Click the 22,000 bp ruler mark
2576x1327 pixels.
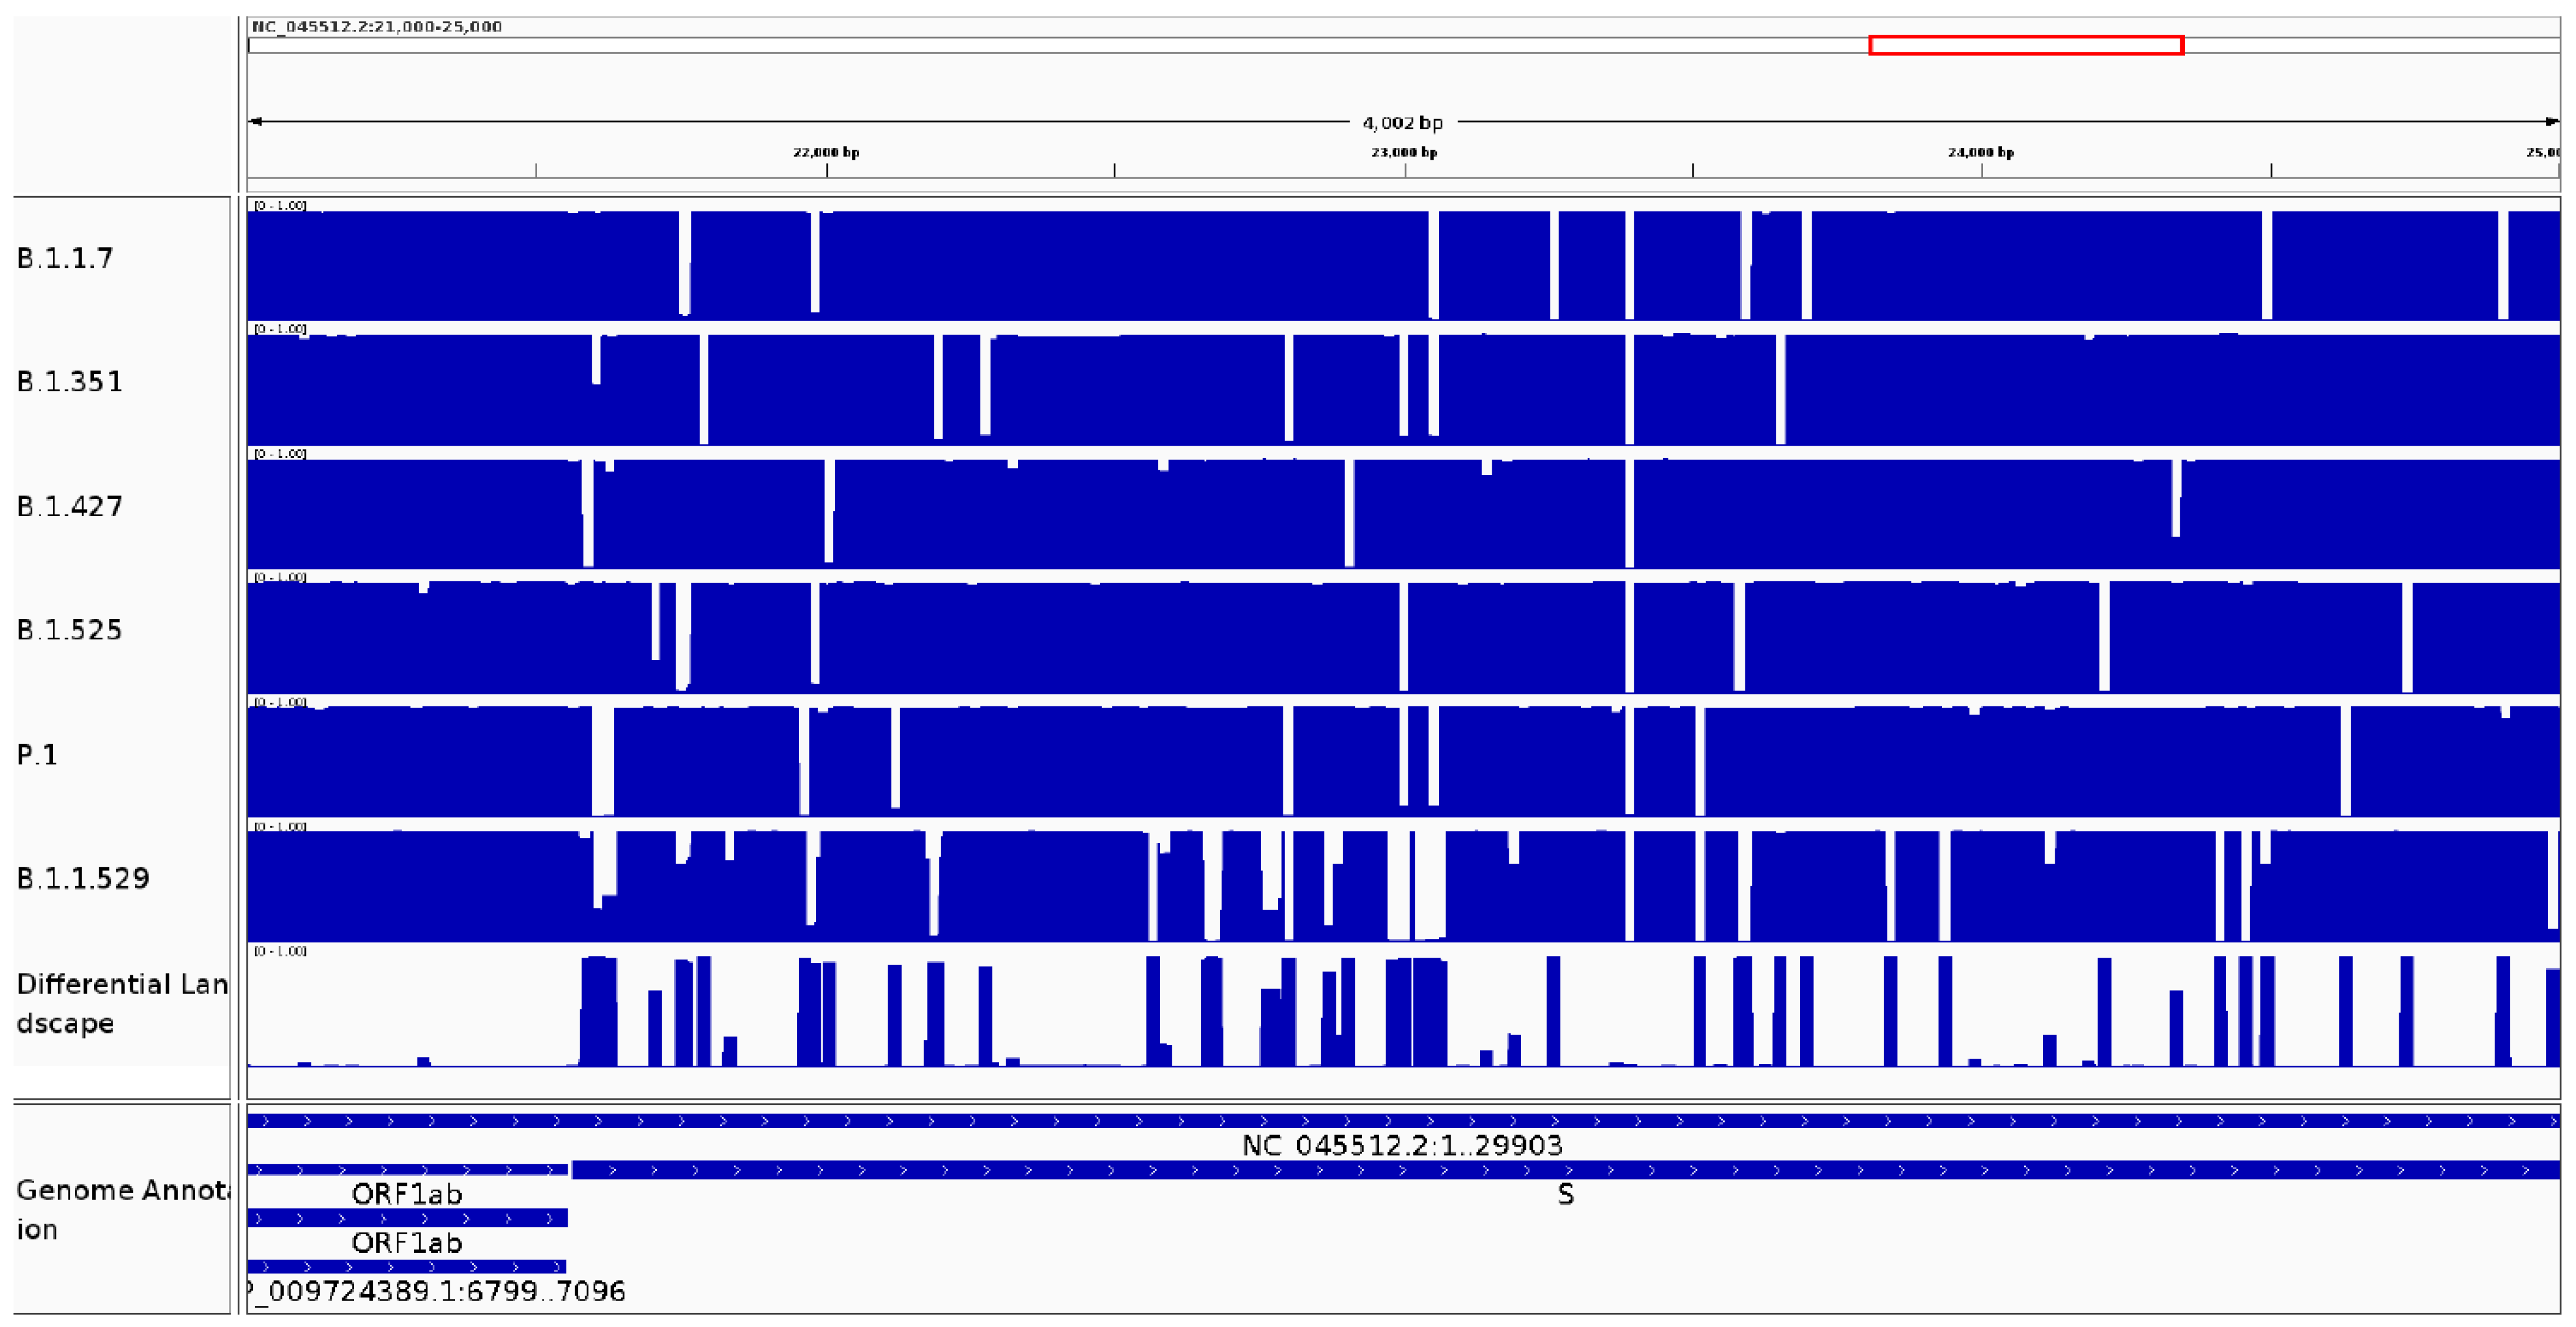(826, 152)
